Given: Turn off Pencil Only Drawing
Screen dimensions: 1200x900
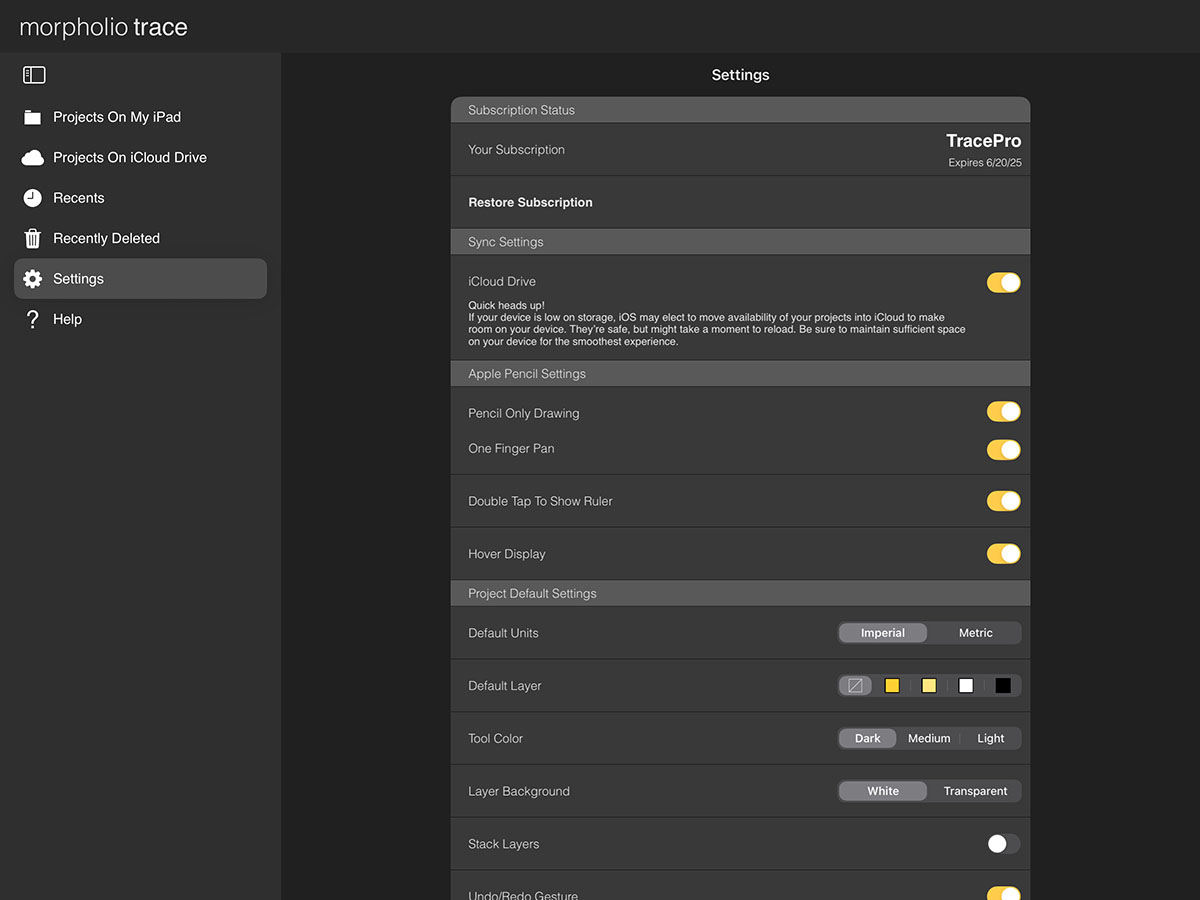Looking at the screenshot, I should [x=1003, y=412].
